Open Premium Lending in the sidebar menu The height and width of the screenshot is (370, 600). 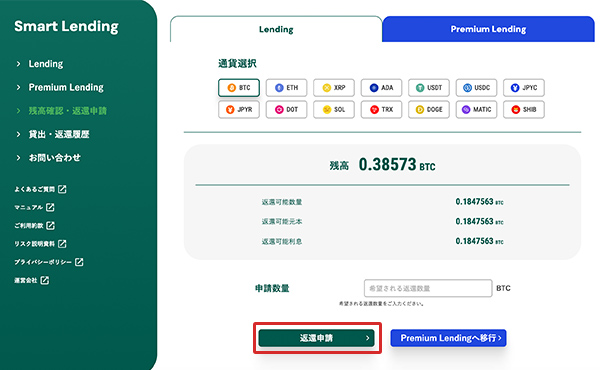66,87
